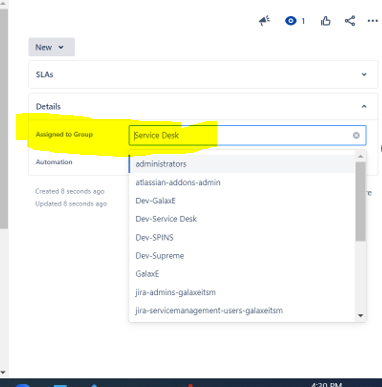Select administrators from the group list

tap(242, 164)
